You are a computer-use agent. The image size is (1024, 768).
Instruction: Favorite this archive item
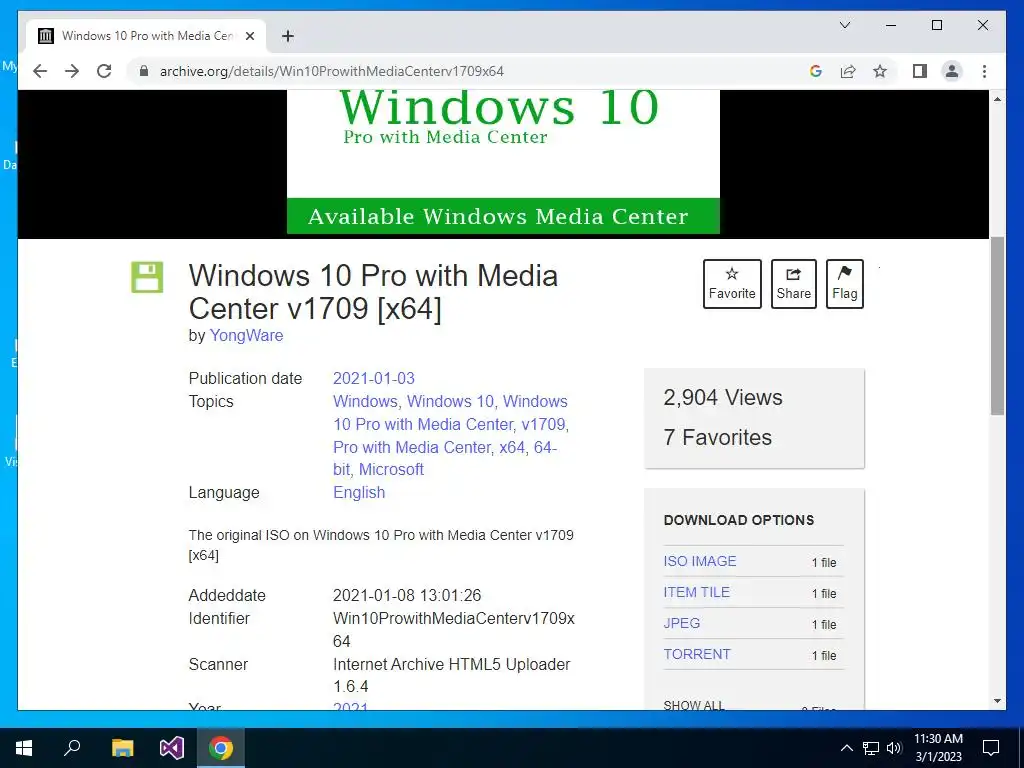732,283
